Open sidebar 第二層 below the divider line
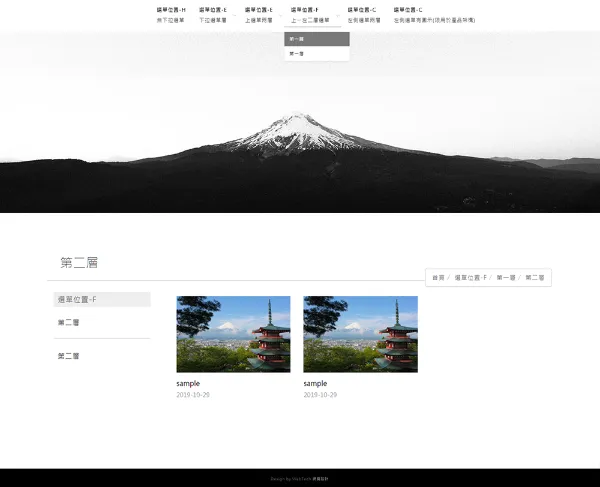 69,355
